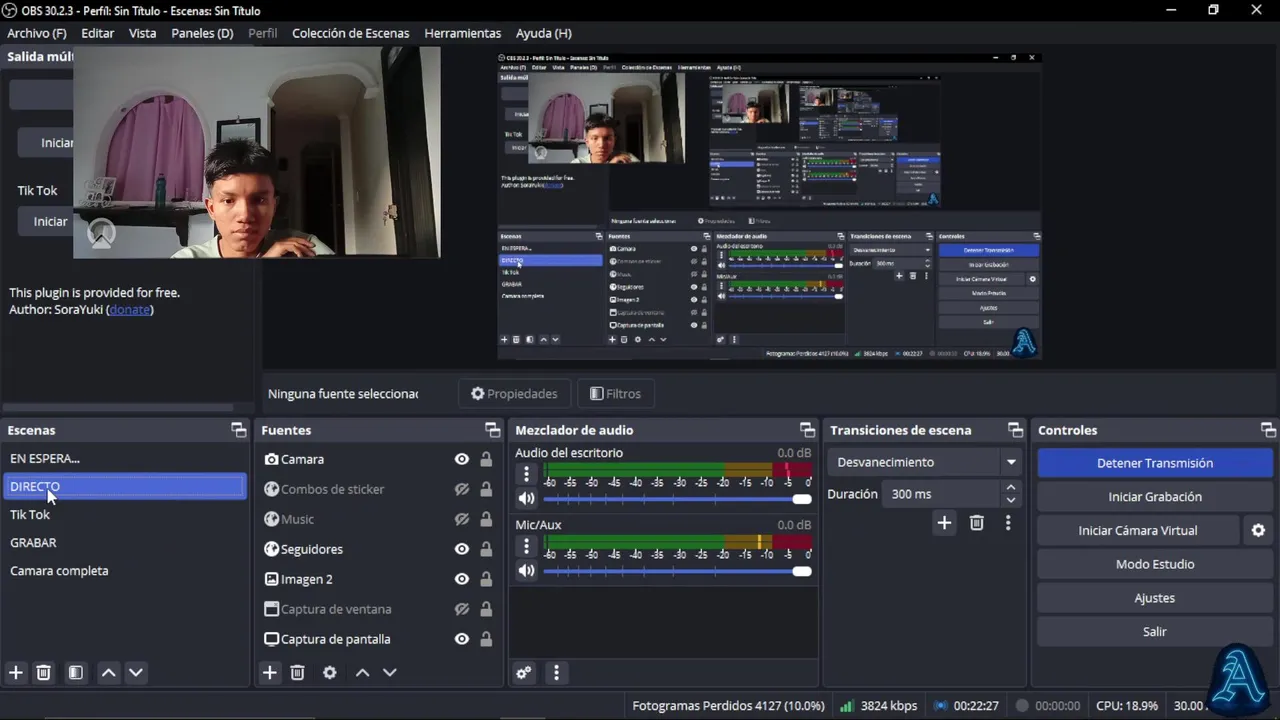The height and width of the screenshot is (720, 1280).
Task: Remove selected scene with trash icon
Action: 44,673
